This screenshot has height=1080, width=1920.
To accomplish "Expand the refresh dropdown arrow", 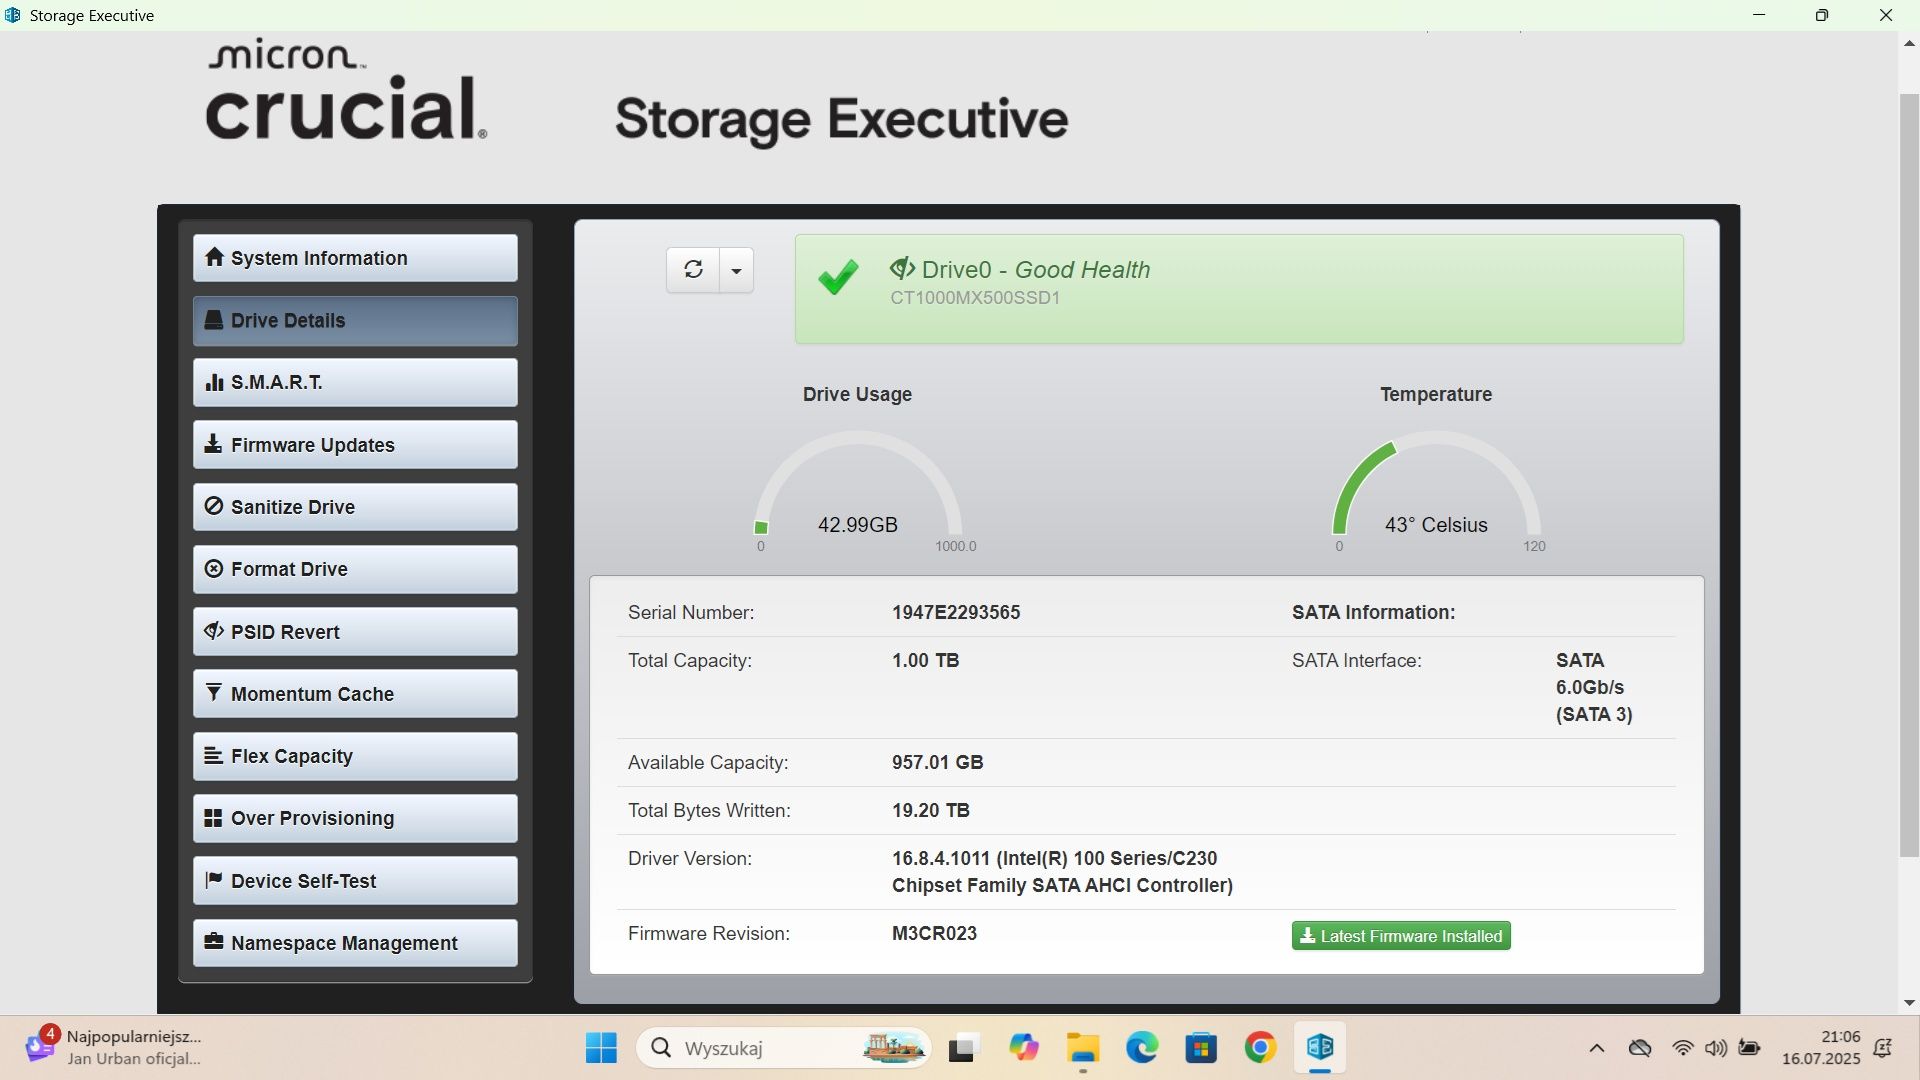I will [x=737, y=270].
